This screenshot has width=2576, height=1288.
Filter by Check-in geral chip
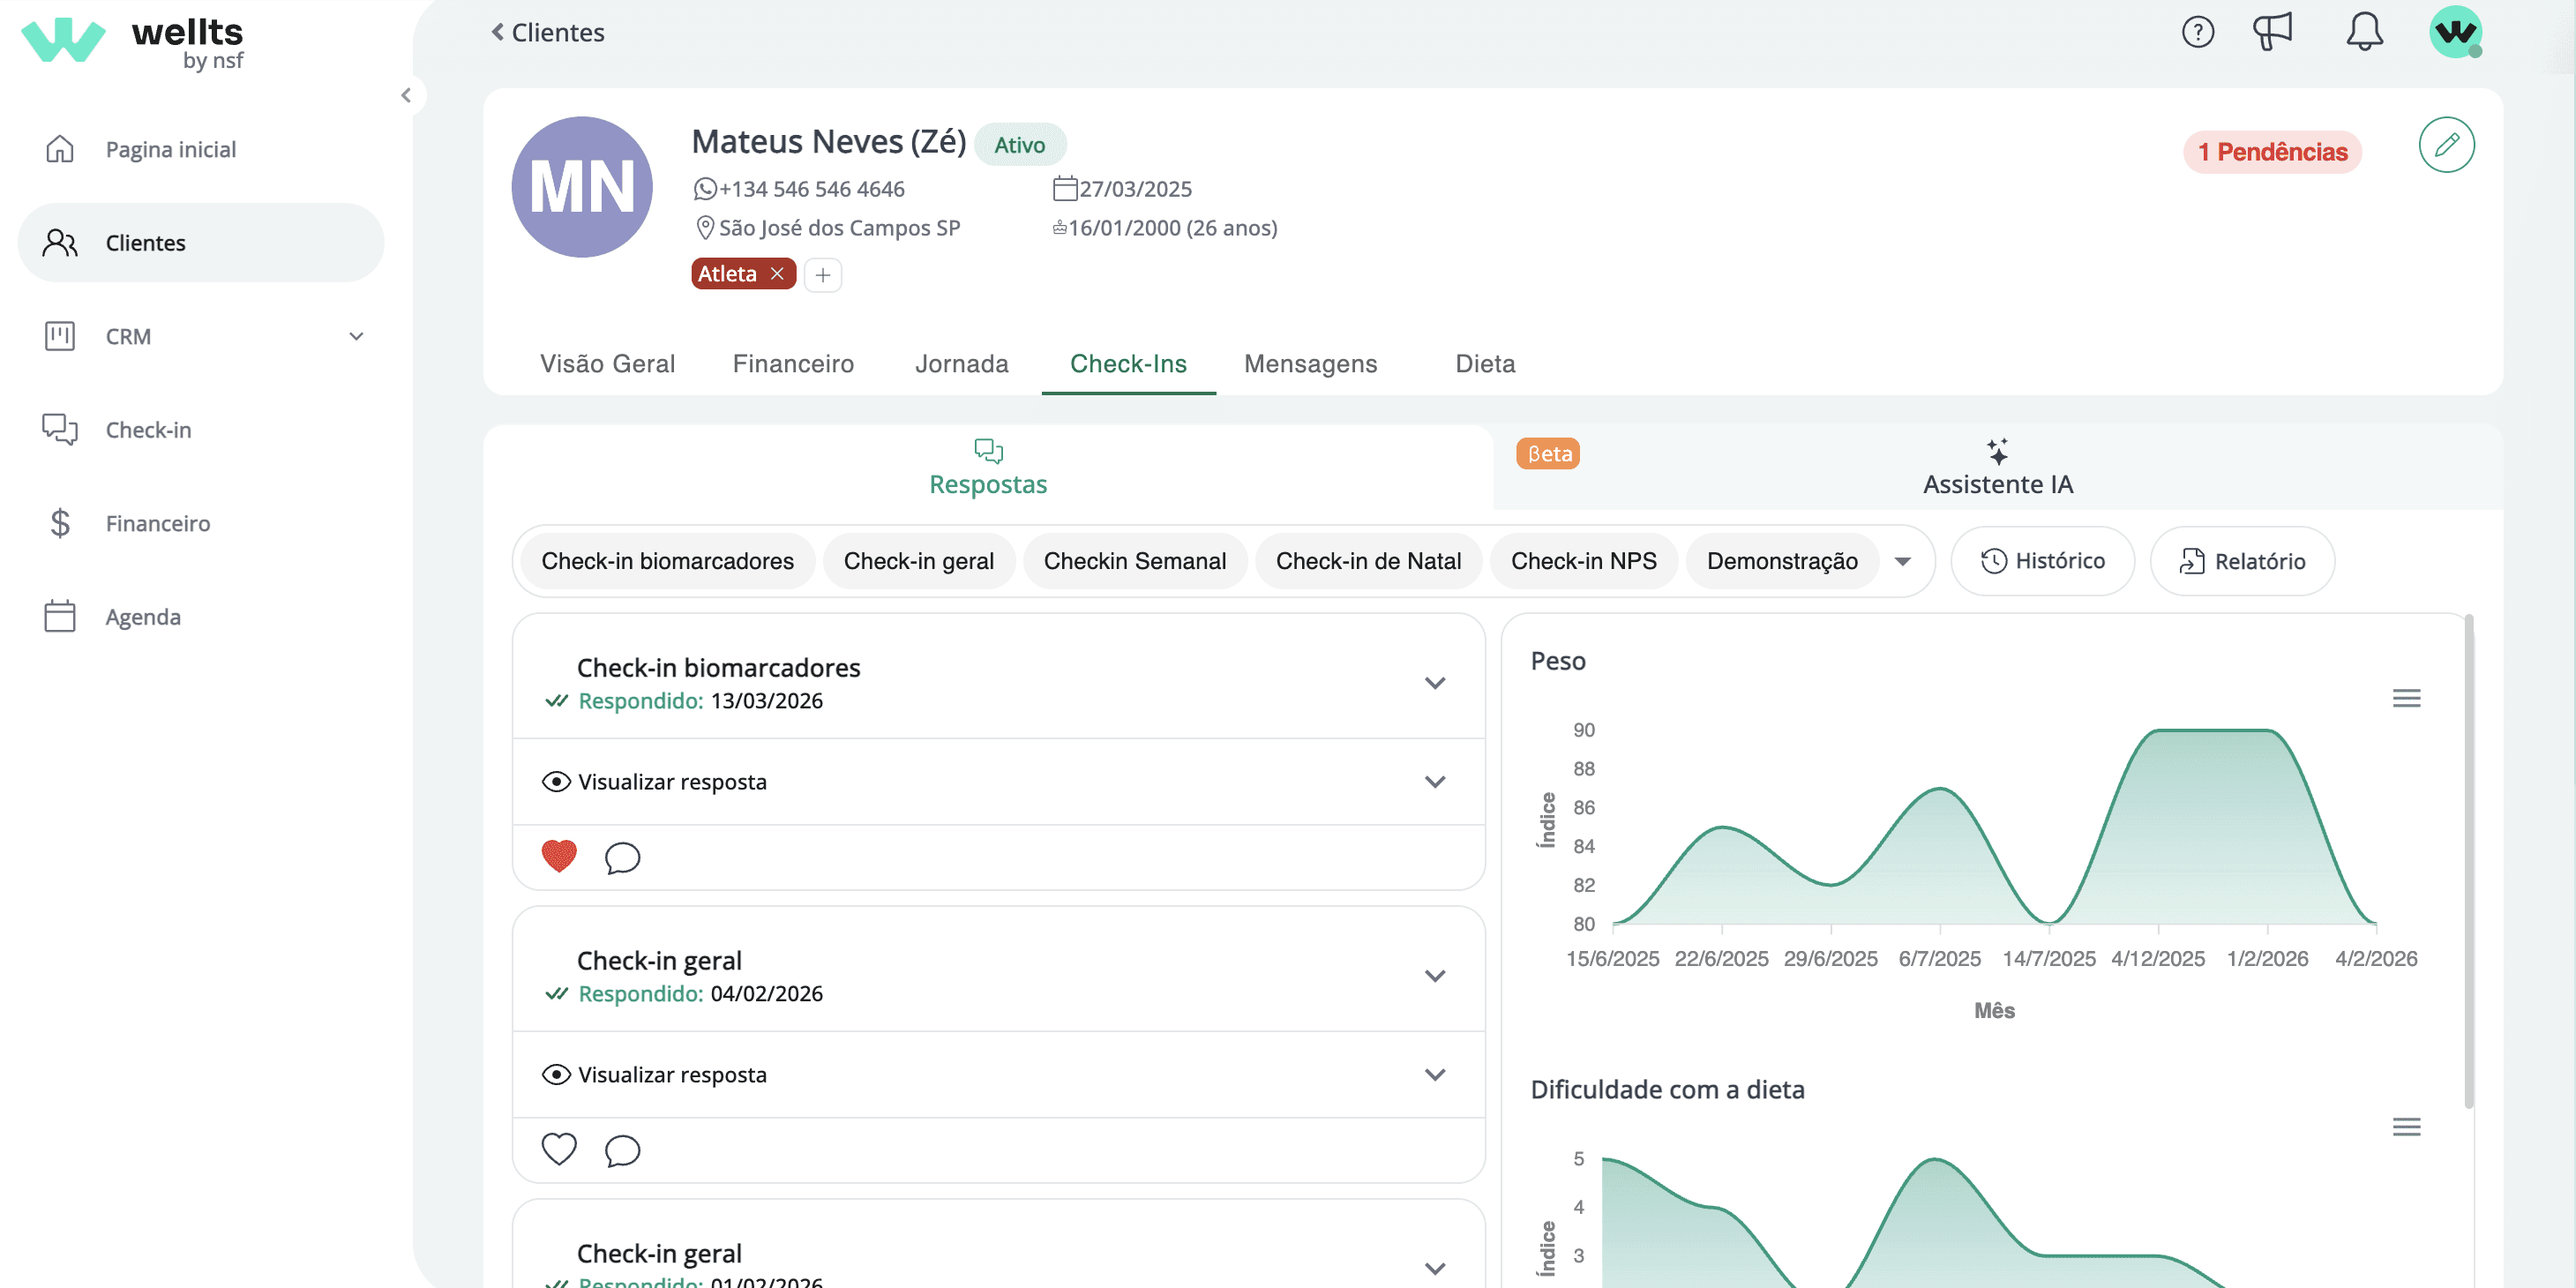tap(918, 561)
